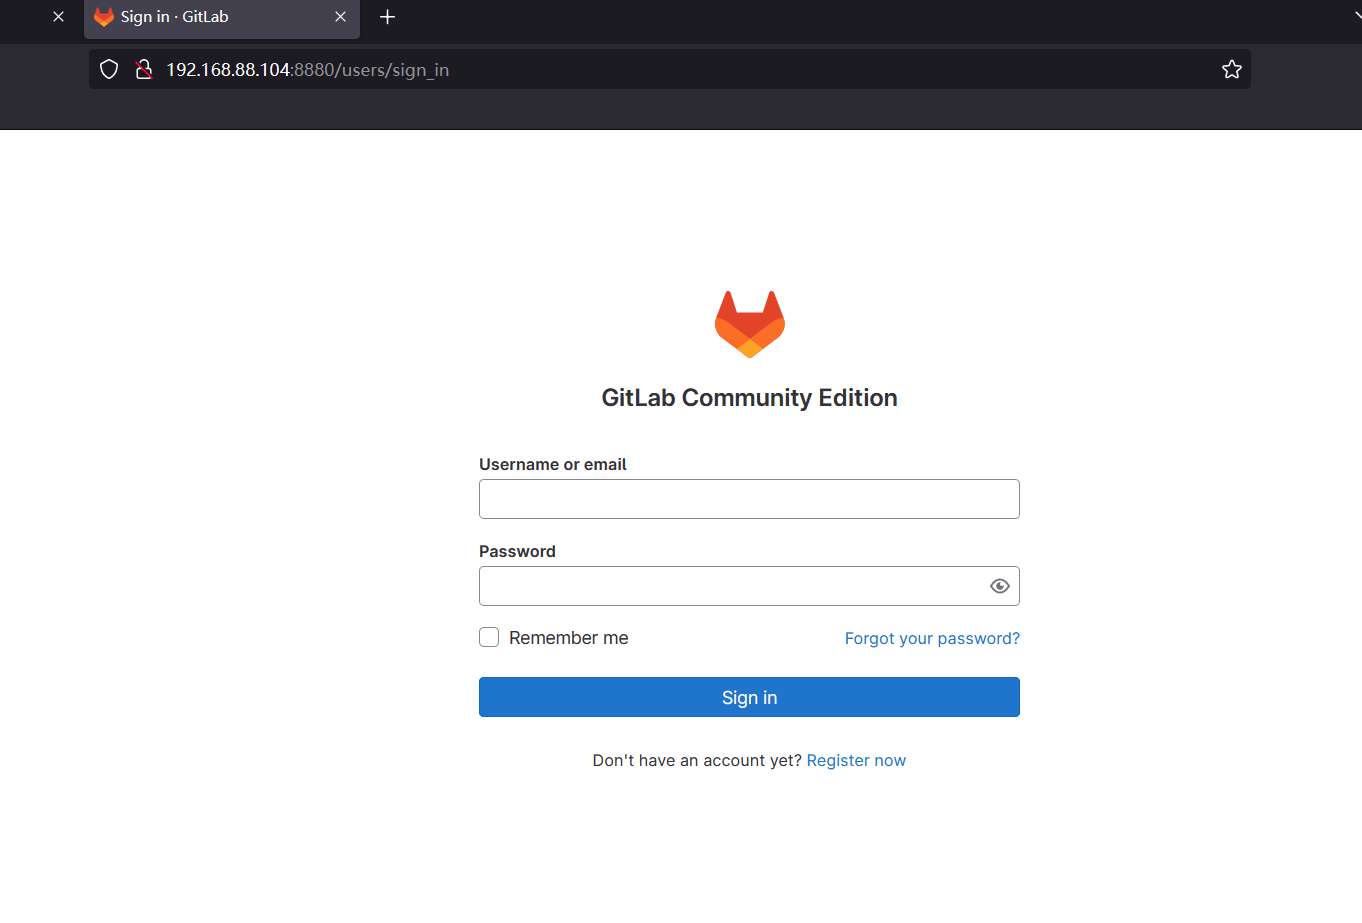The height and width of the screenshot is (923, 1362).
Task: Toggle password visibility eye icon
Action: pos(999,586)
